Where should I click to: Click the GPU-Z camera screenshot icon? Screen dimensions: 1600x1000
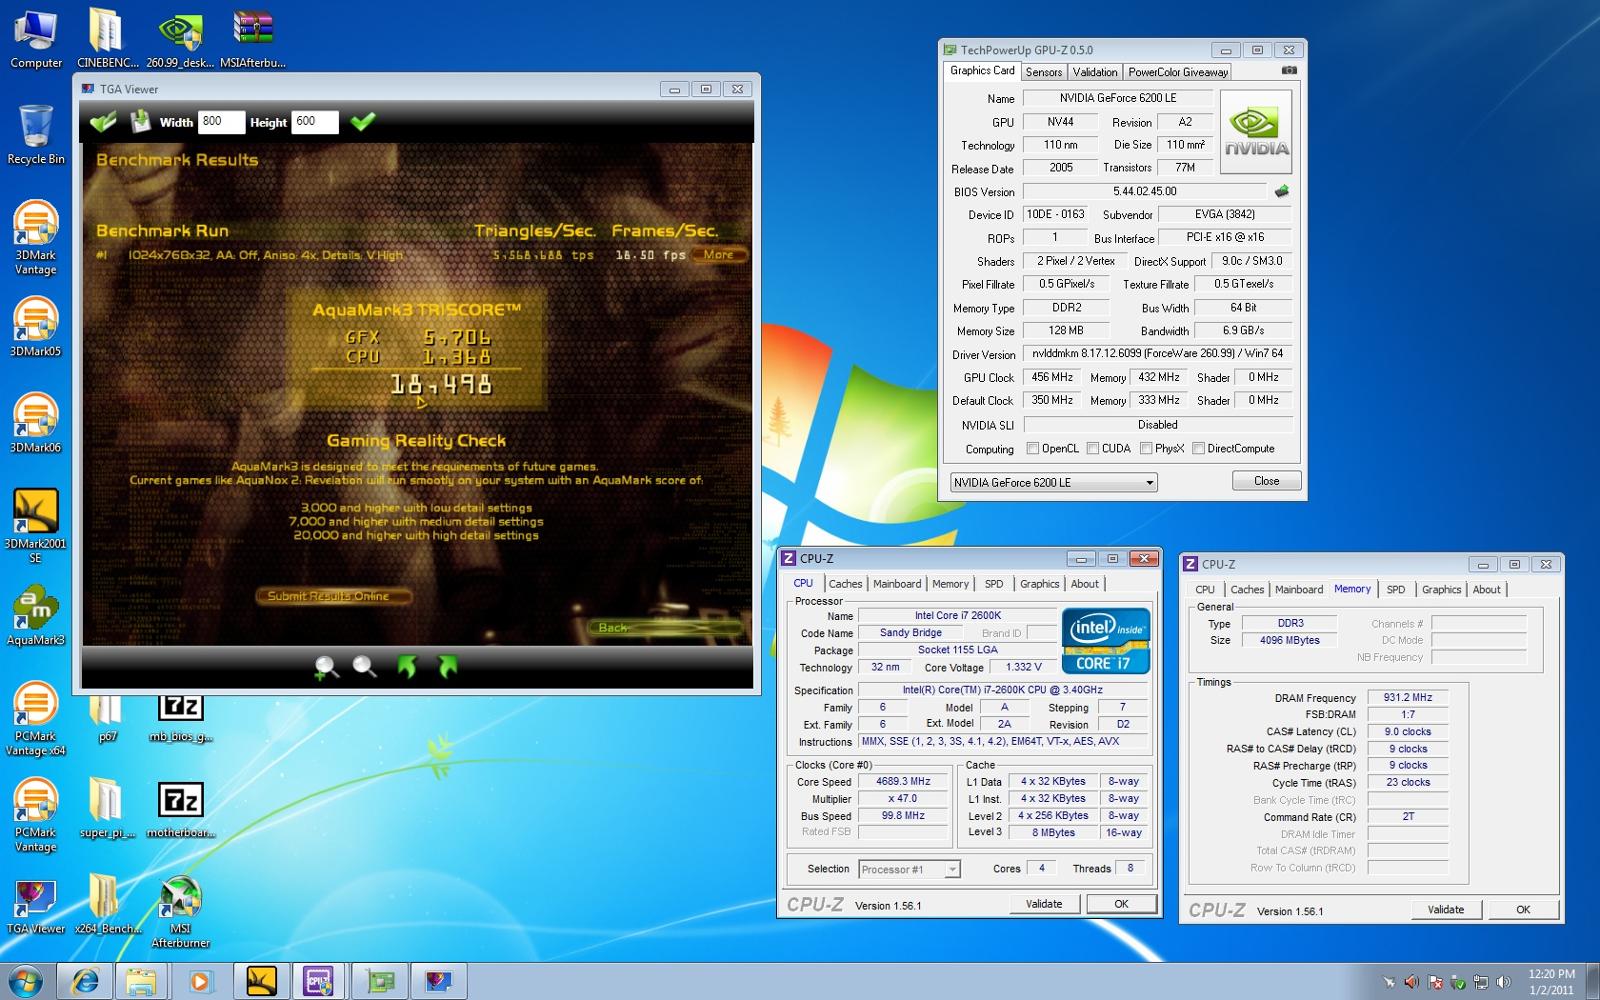click(1289, 71)
